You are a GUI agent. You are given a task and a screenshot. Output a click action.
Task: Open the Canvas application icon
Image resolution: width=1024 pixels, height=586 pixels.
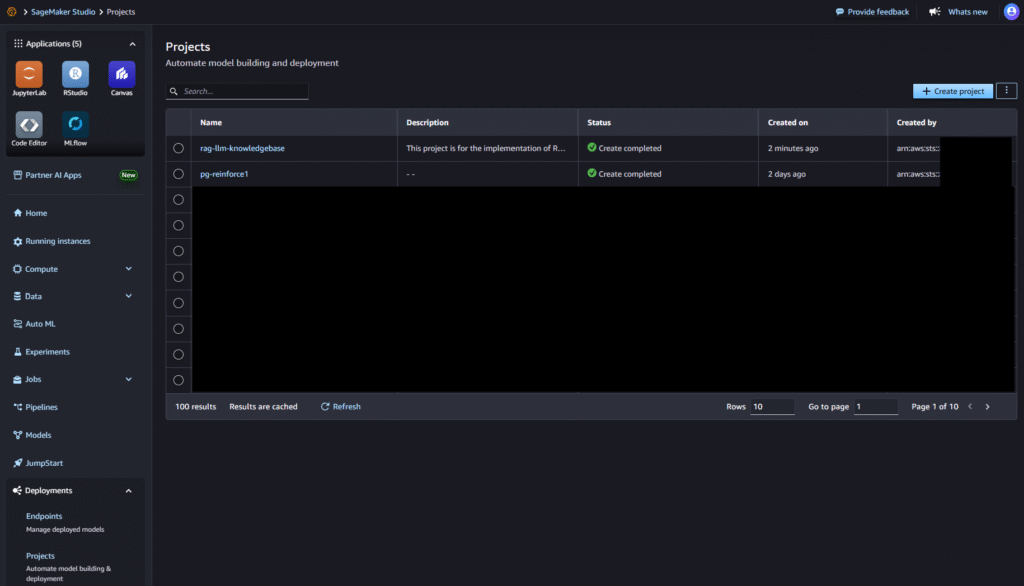pyautogui.click(x=121, y=74)
